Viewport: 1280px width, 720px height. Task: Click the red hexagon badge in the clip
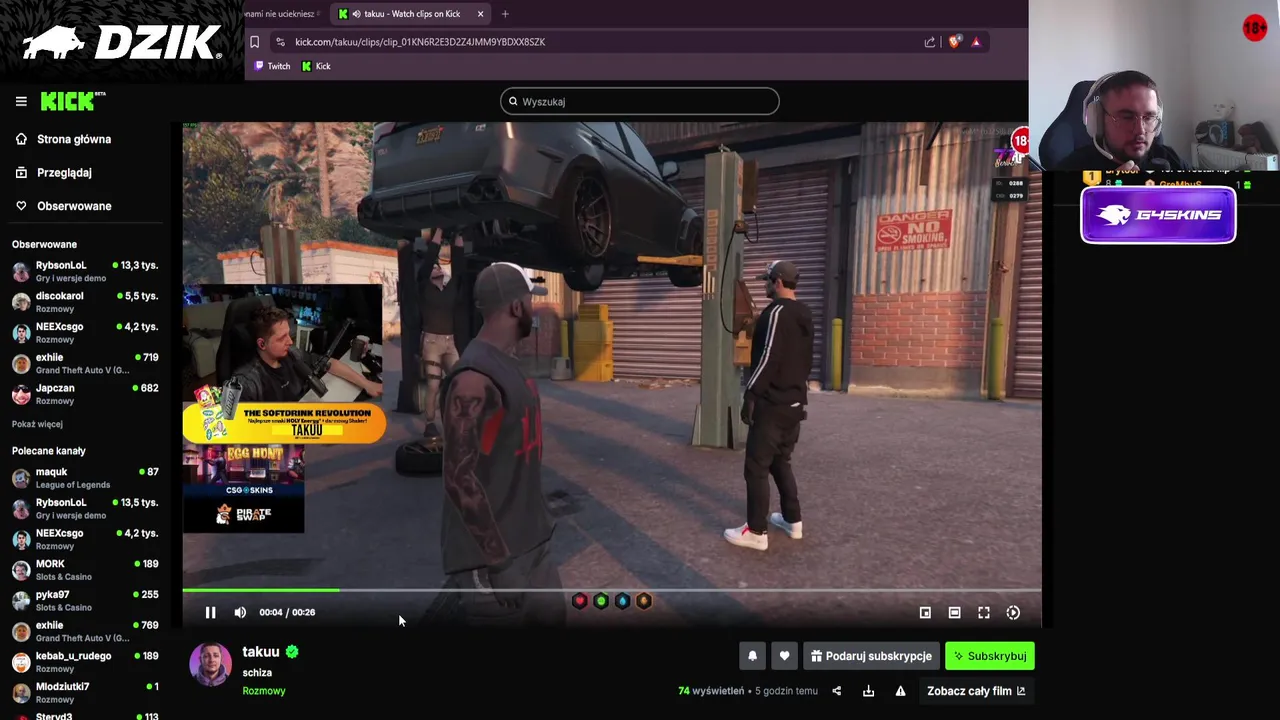tap(579, 601)
